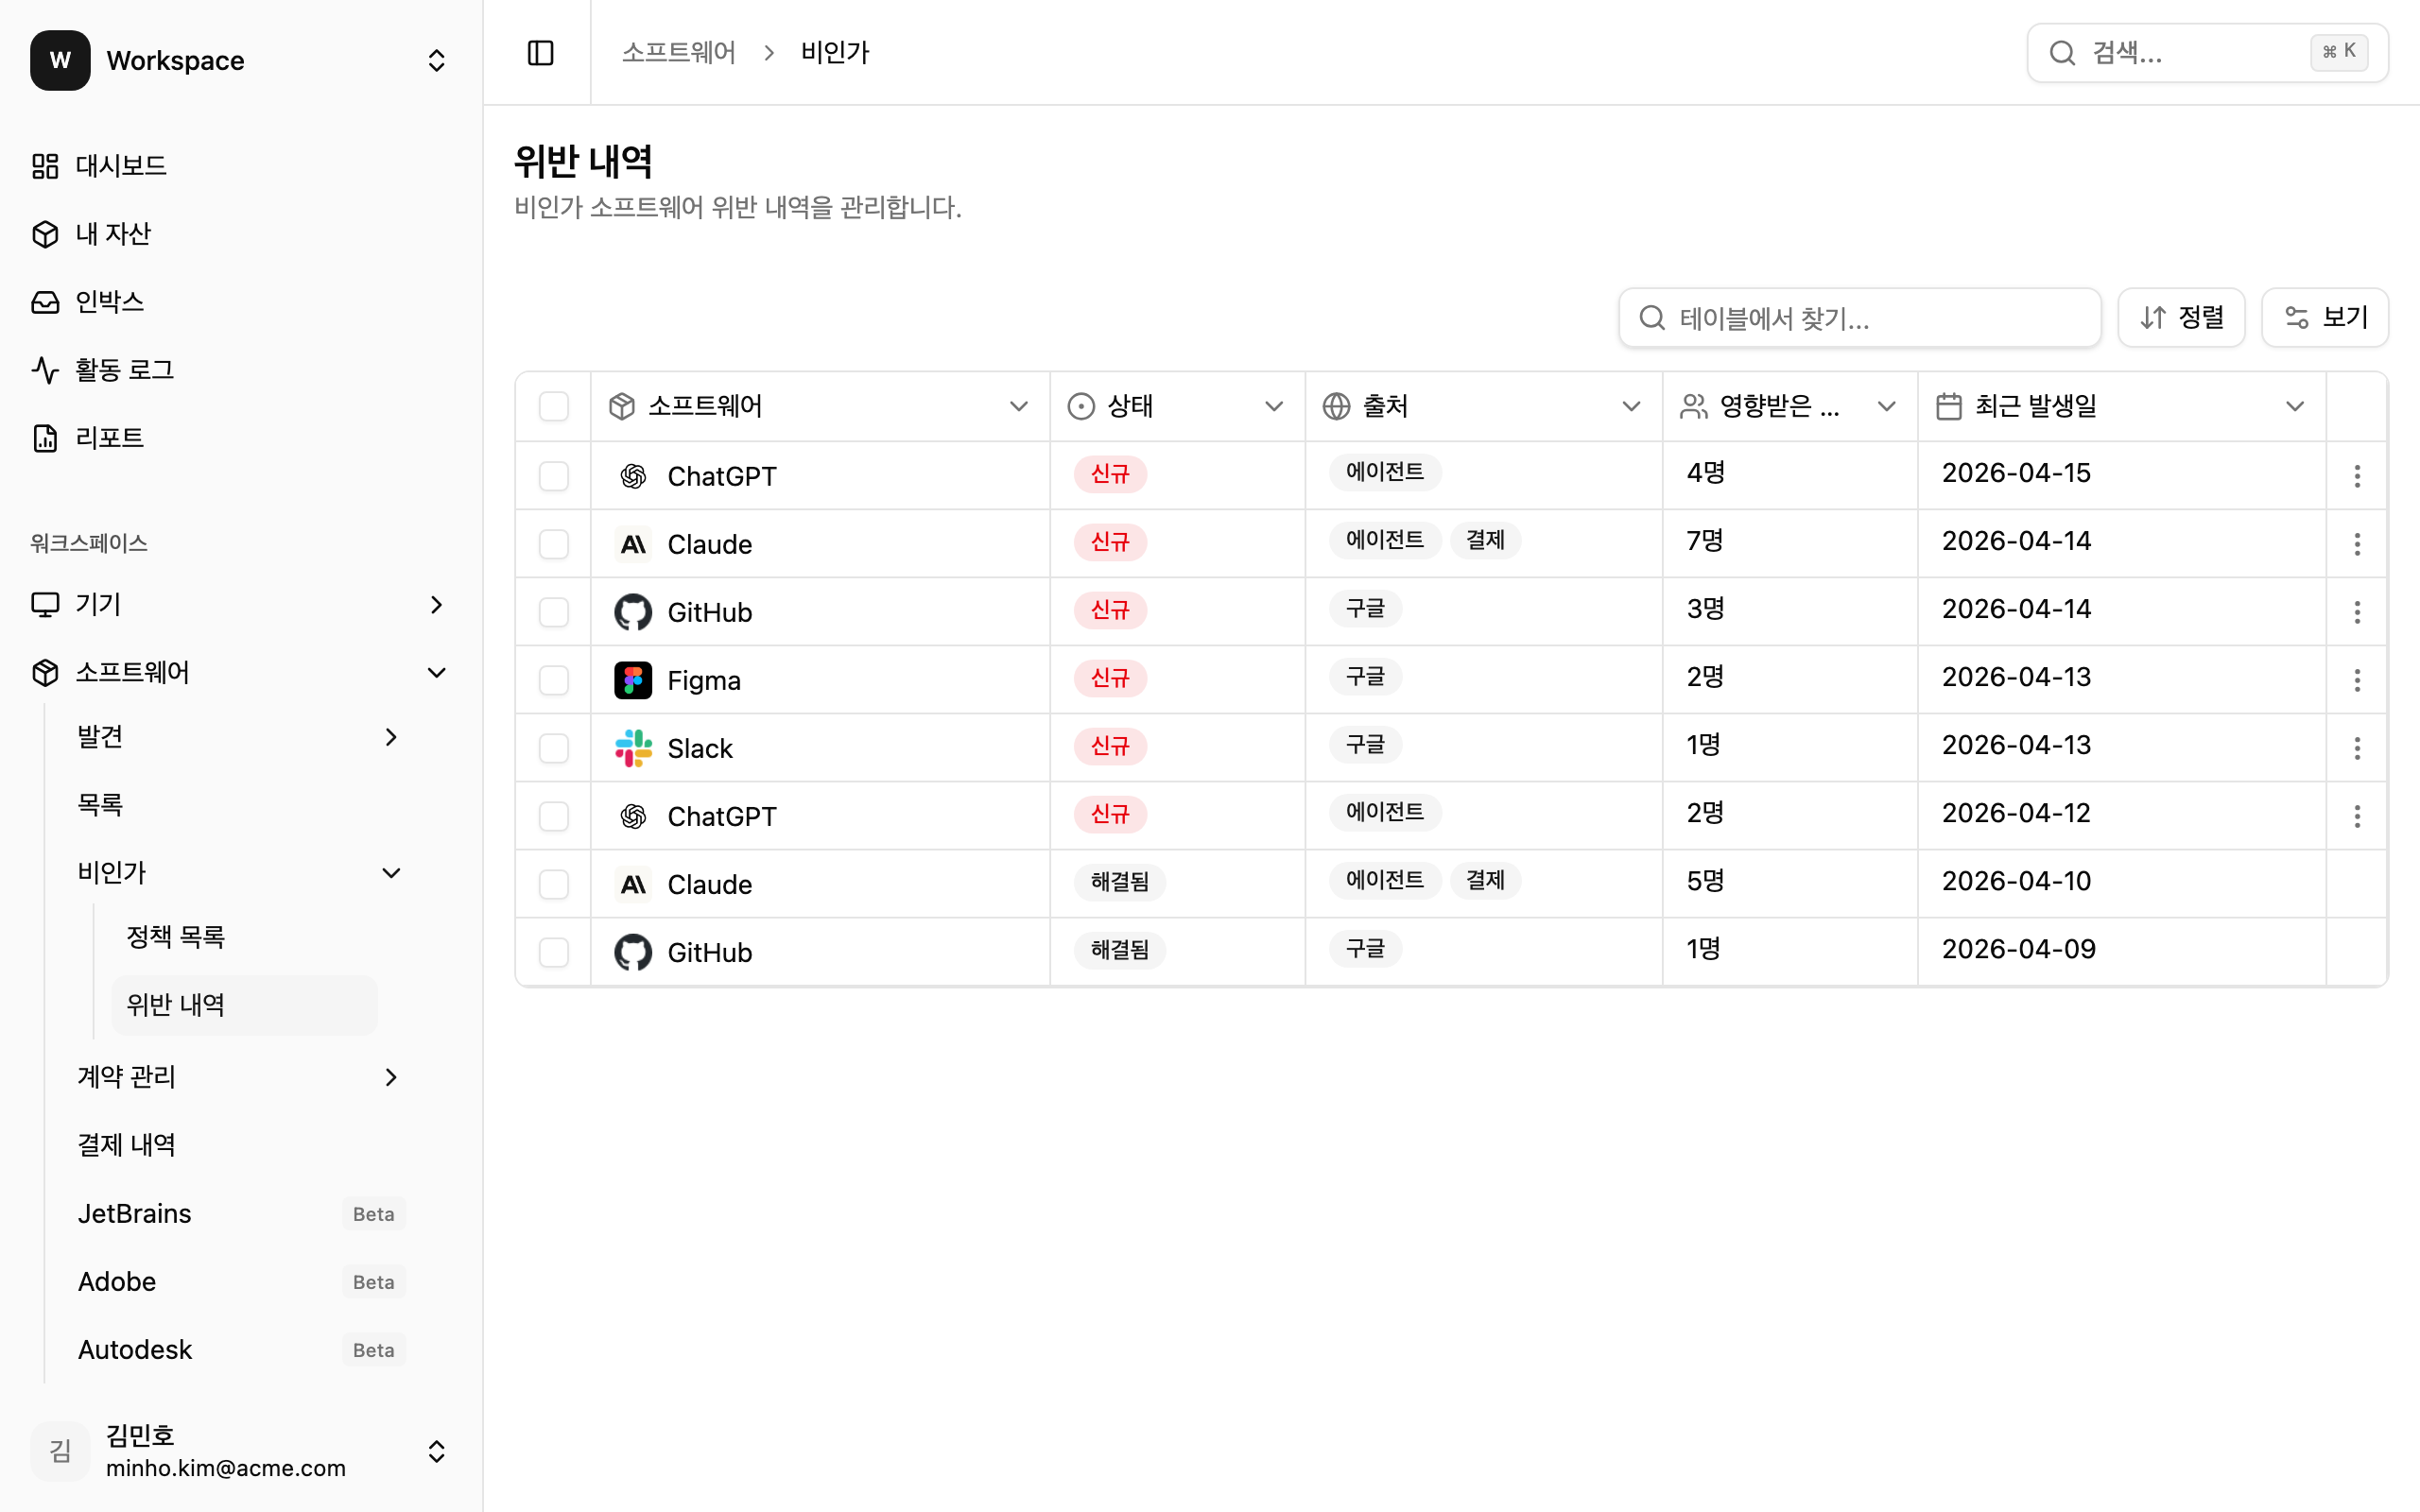The width and height of the screenshot is (2420, 1512).
Task: Go to 정책 목록 in the sidebar
Action: (176, 937)
